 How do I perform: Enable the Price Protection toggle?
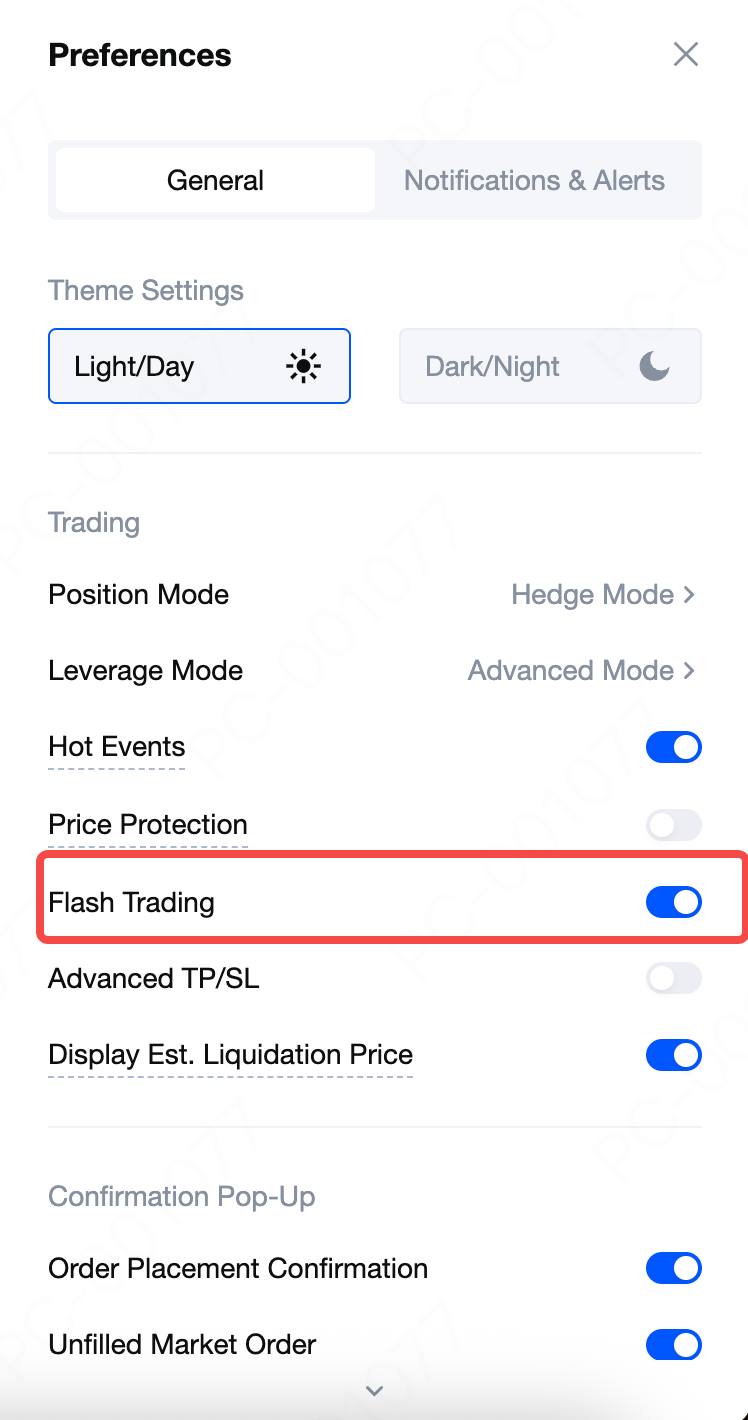[x=673, y=825]
